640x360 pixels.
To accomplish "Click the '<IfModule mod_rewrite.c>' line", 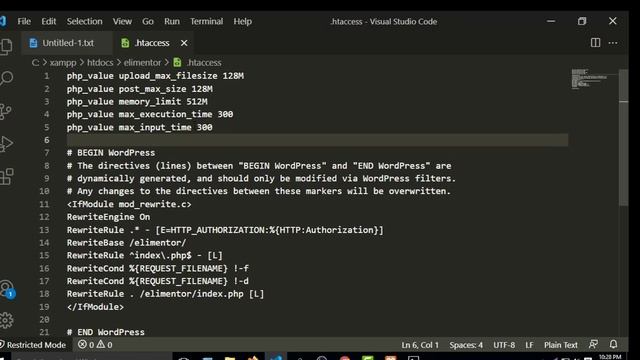I will coord(129,204).
